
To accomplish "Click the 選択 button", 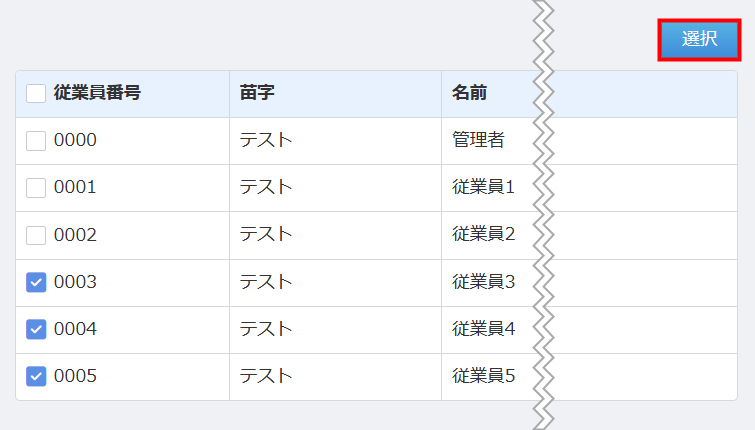I will click(x=699, y=40).
